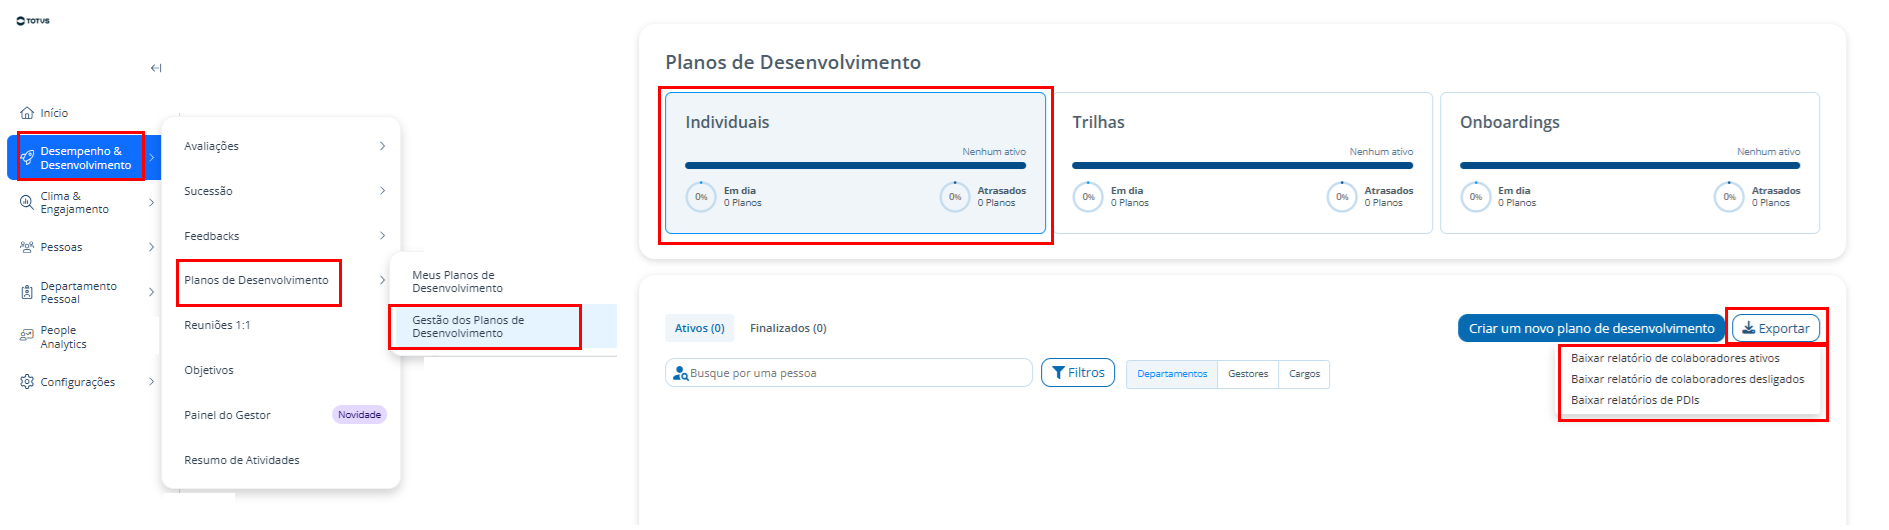Open Início in sidebar
This screenshot has width=1889, height=530.
pyautogui.click(x=54, y=113)
